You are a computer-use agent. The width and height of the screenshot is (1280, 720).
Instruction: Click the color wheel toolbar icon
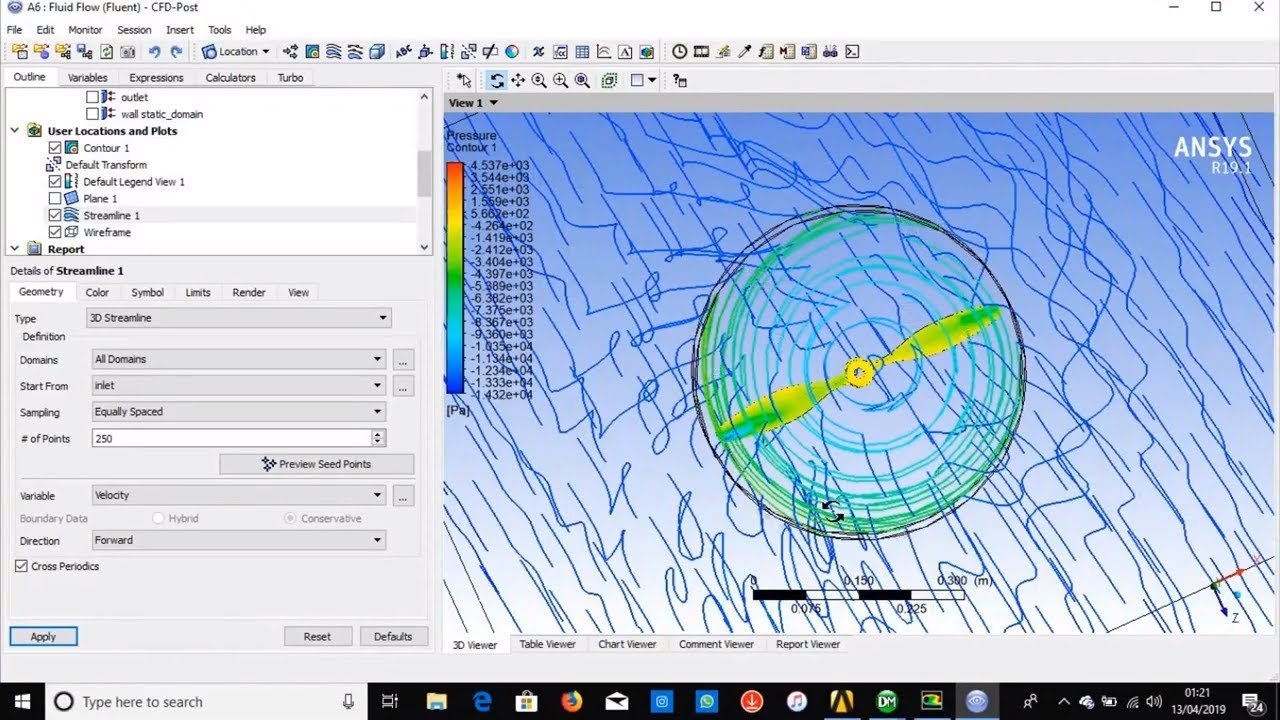512,52
